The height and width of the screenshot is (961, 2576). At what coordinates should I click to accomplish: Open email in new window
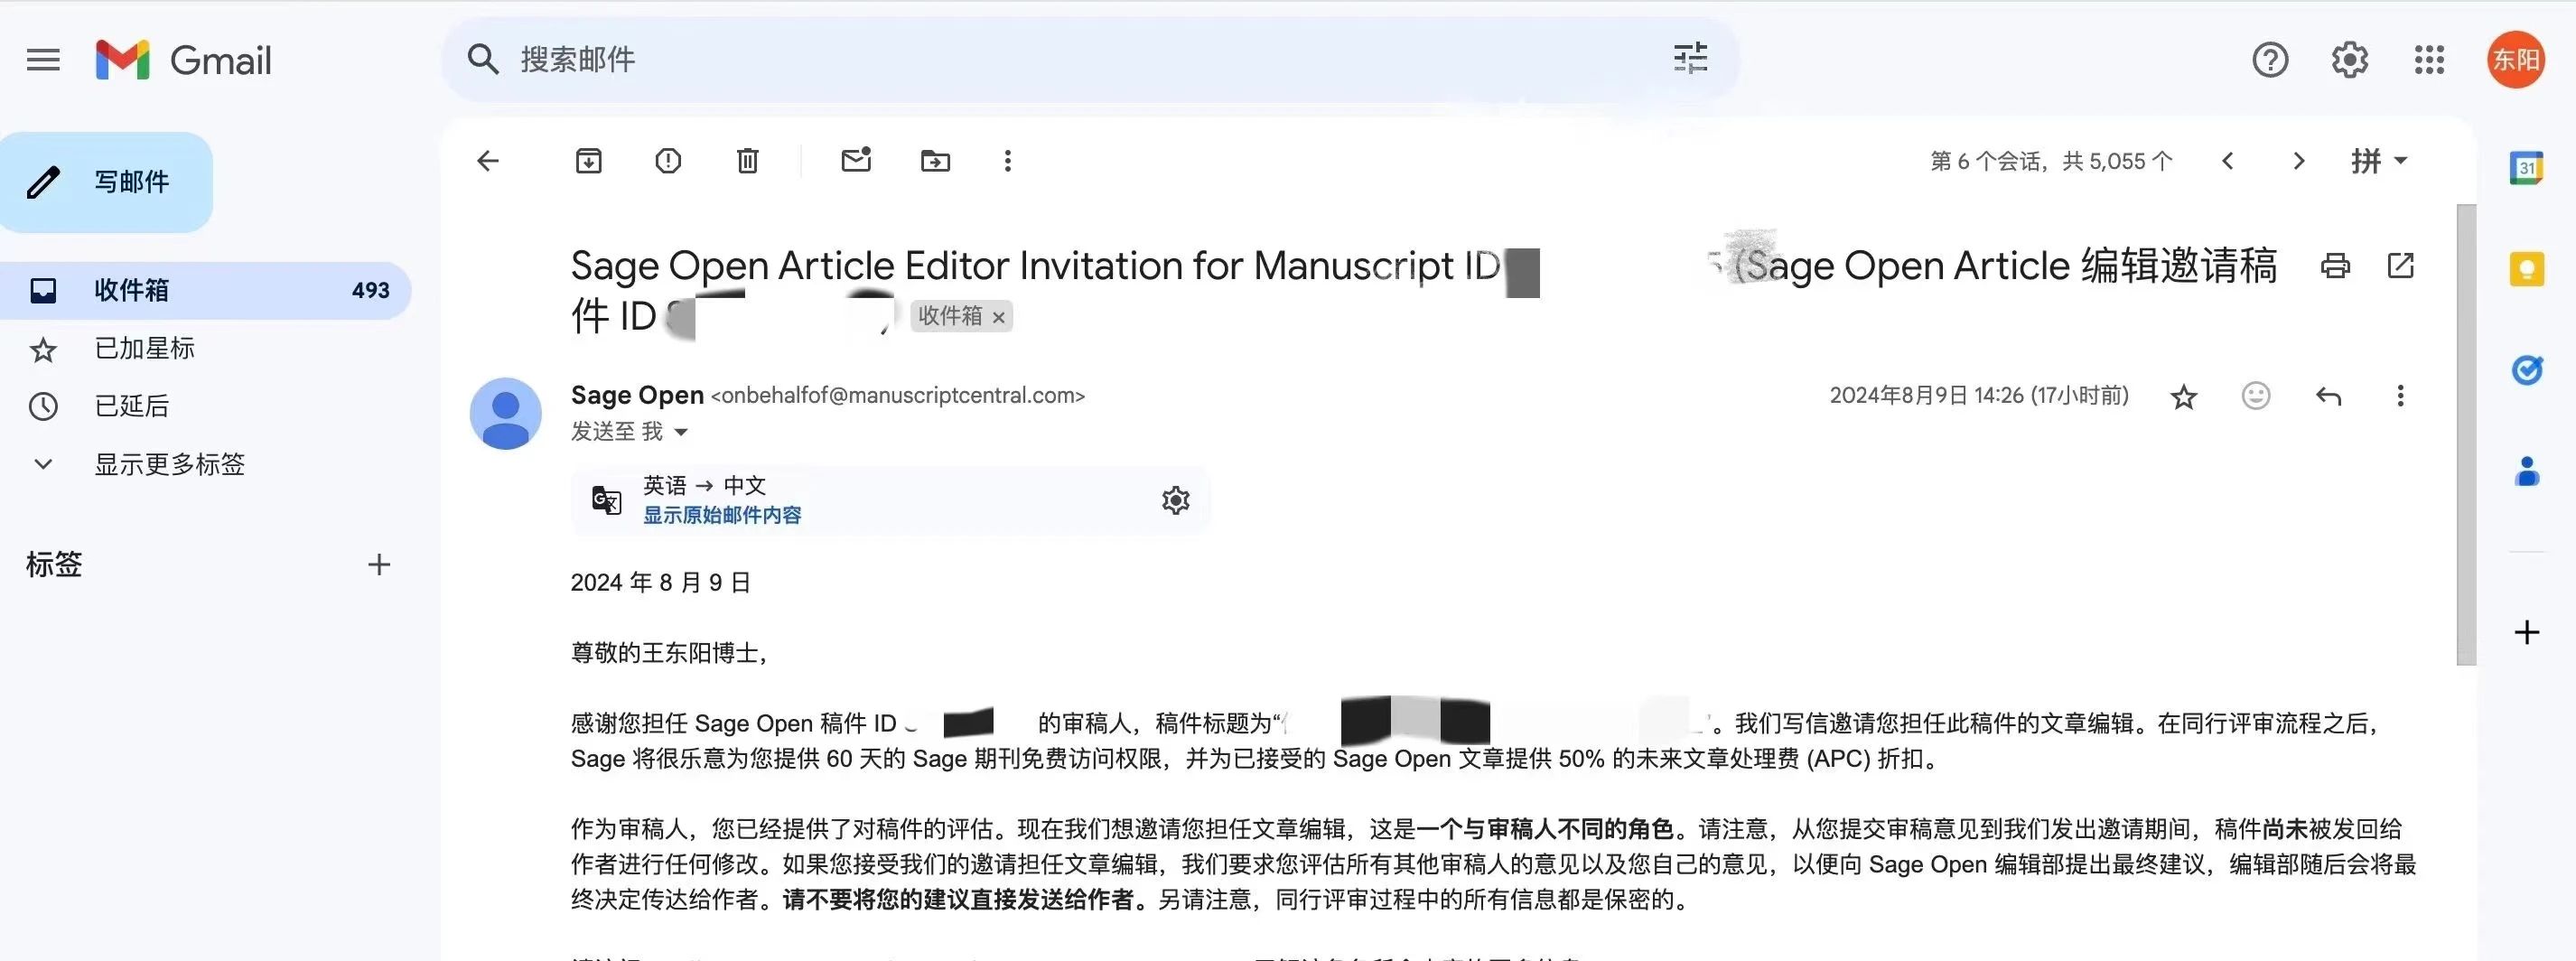coord(2401,266)
